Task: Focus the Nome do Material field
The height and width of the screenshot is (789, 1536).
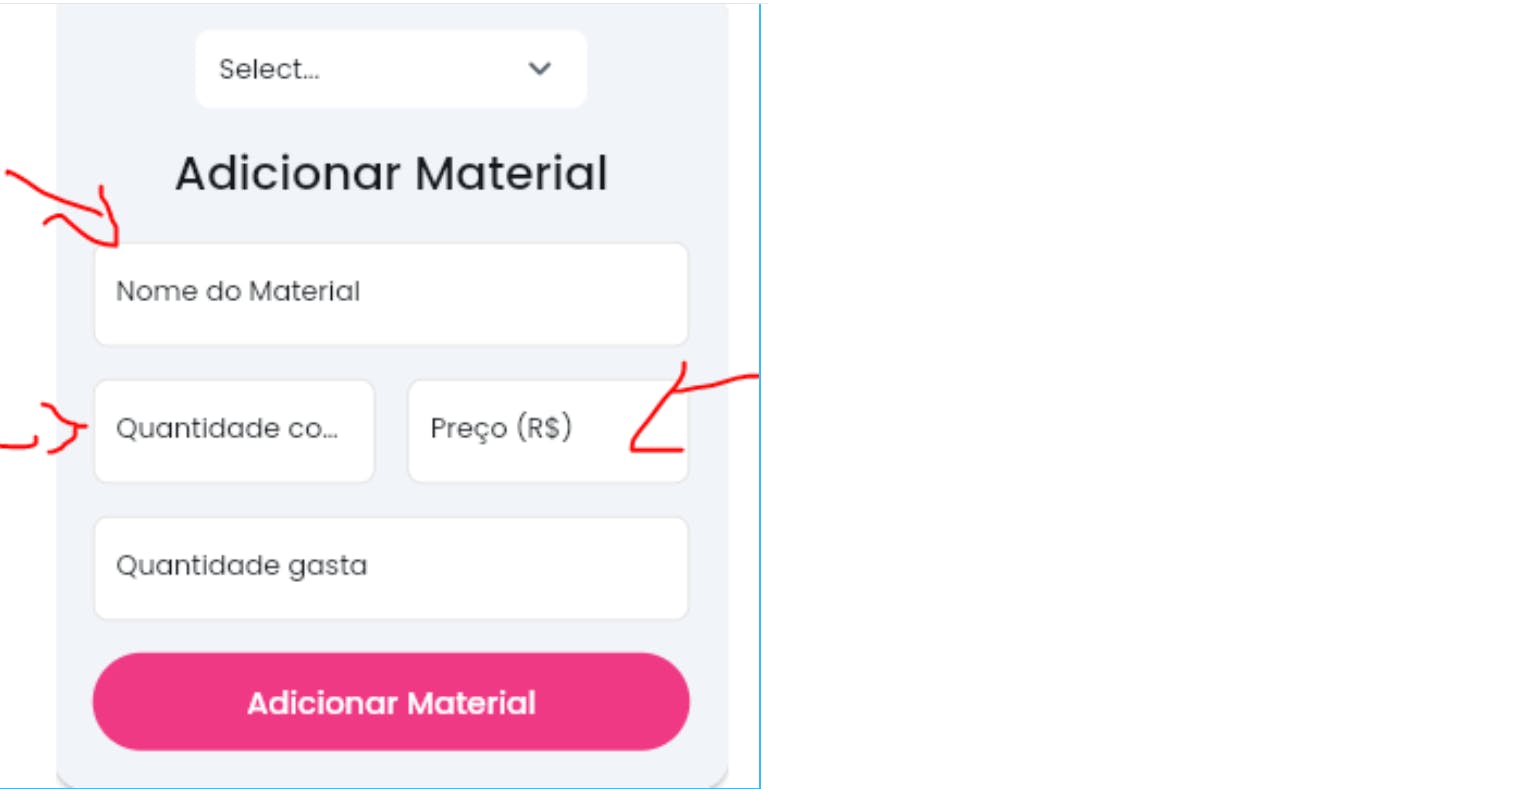Action: (x=390, y=294)
